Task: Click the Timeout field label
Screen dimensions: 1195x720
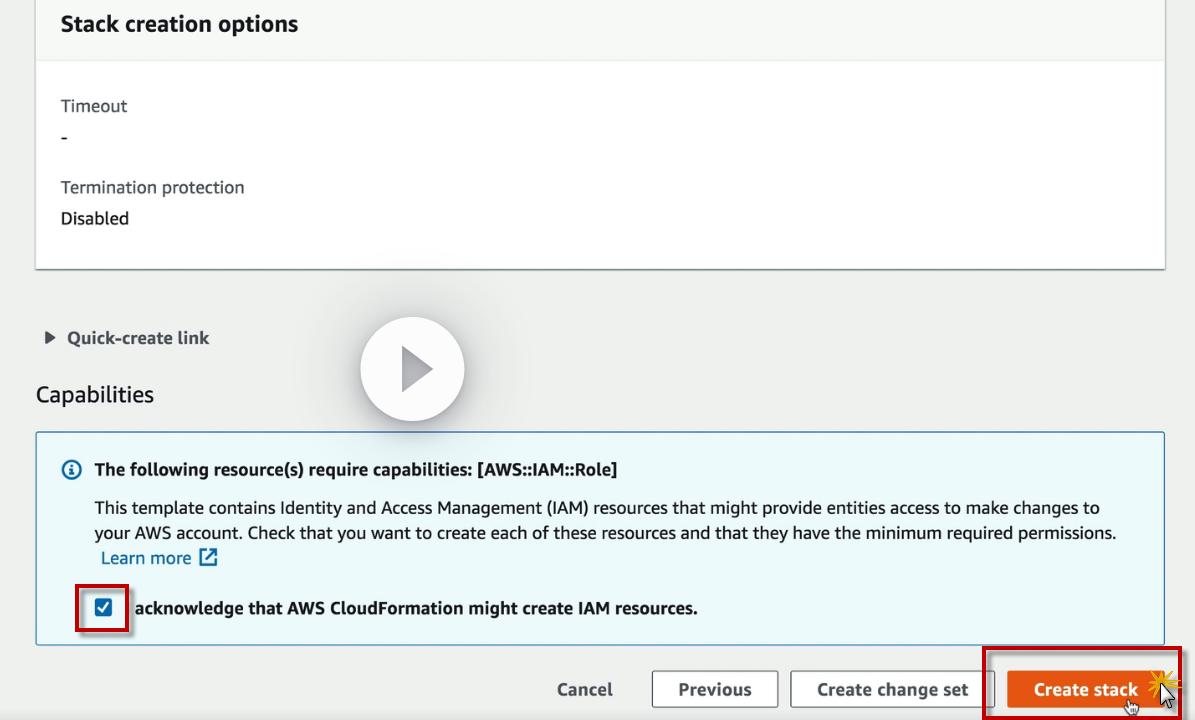Action: (x=94, y=106)
